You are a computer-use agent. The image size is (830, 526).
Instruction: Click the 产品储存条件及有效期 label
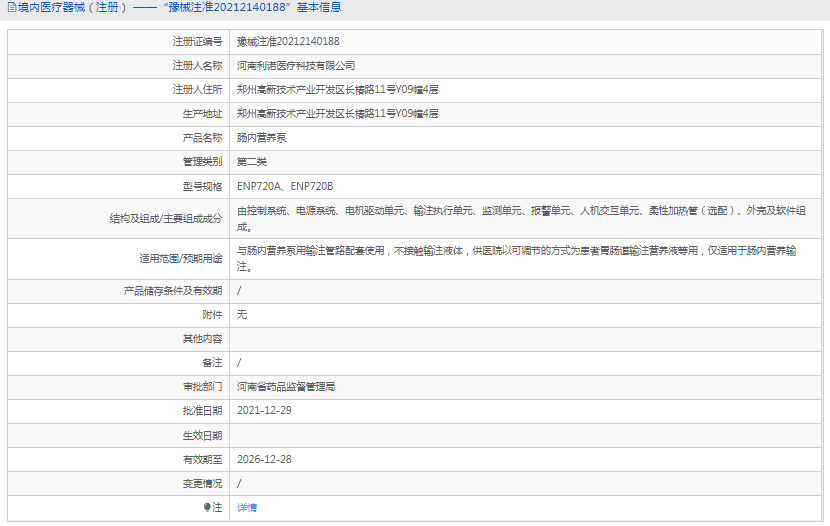pos(173,291)
